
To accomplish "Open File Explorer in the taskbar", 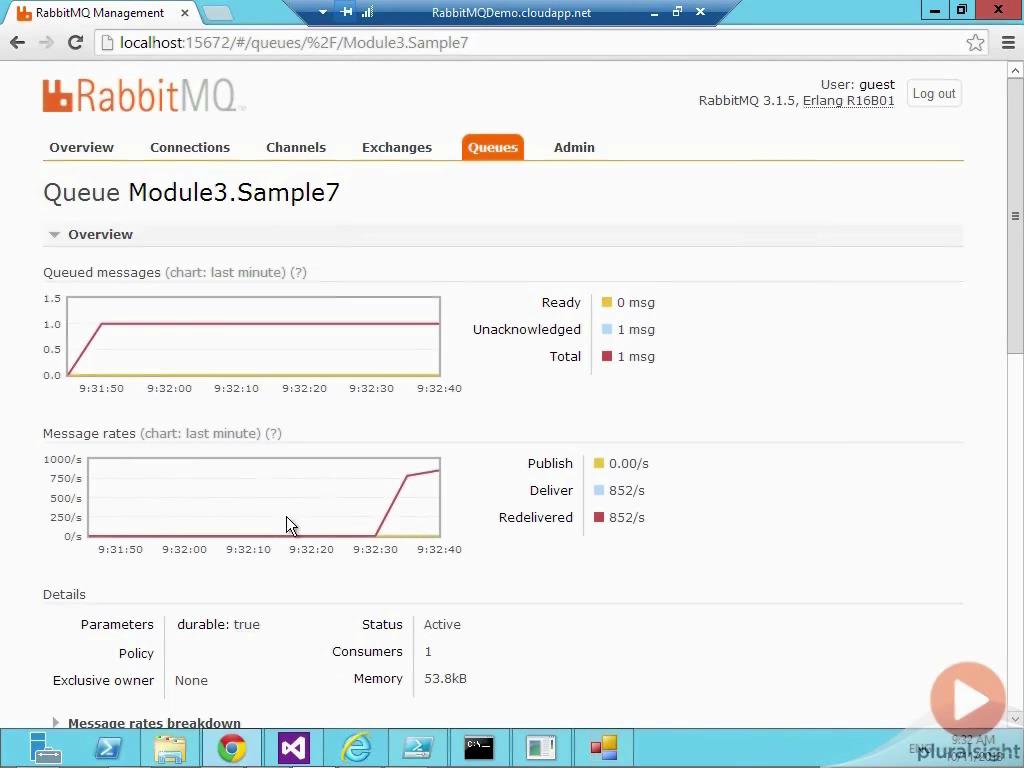I will point(170,748).
